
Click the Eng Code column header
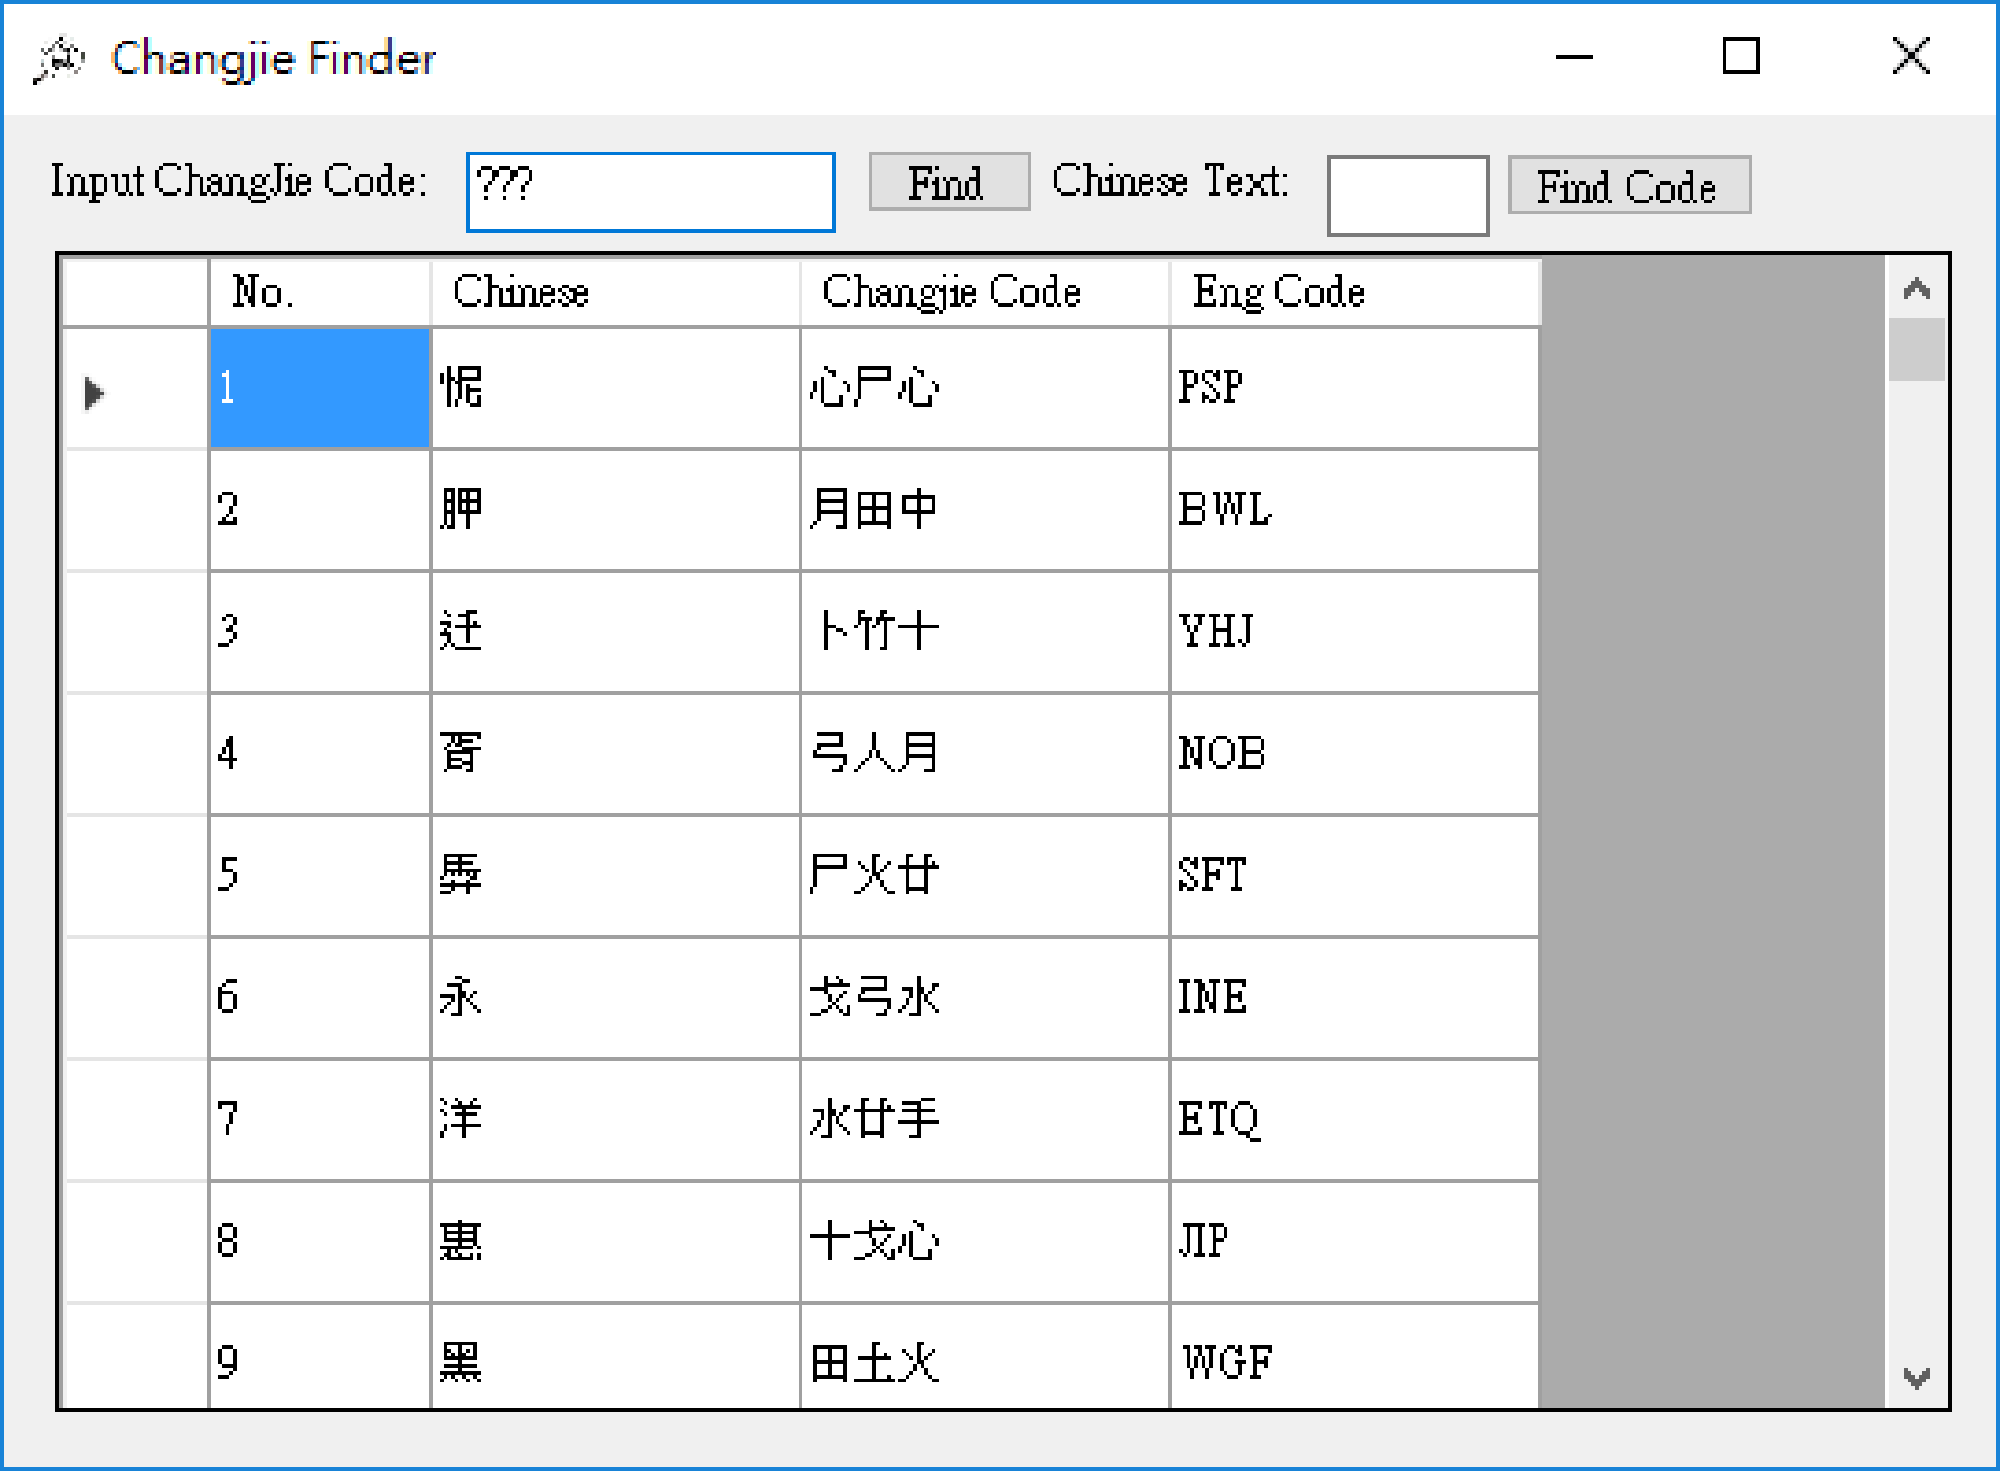[x=1354, y=292]
